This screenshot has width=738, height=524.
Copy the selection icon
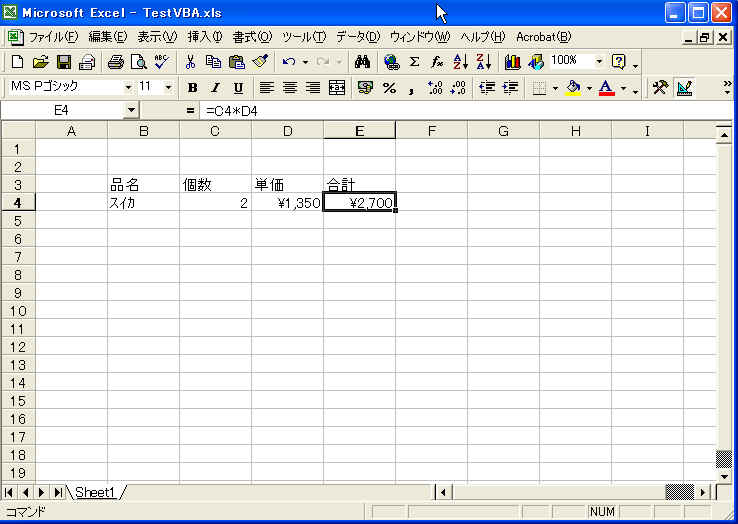[213, 62]
